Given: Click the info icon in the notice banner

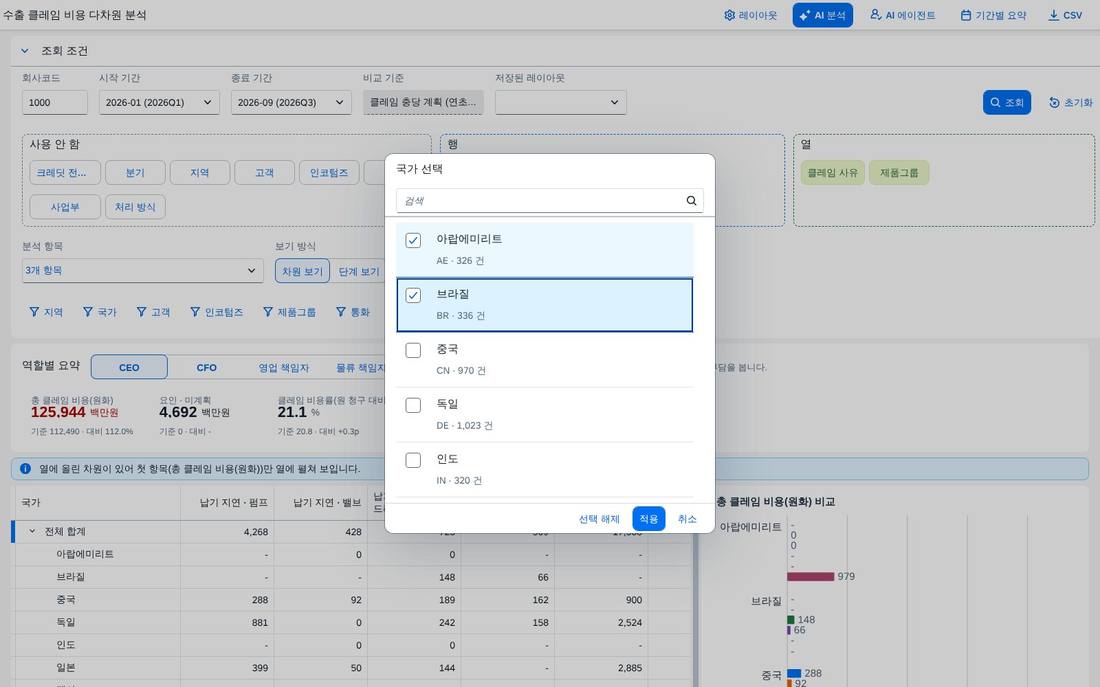Looking at the screenshot, I should tap(26, 468).
